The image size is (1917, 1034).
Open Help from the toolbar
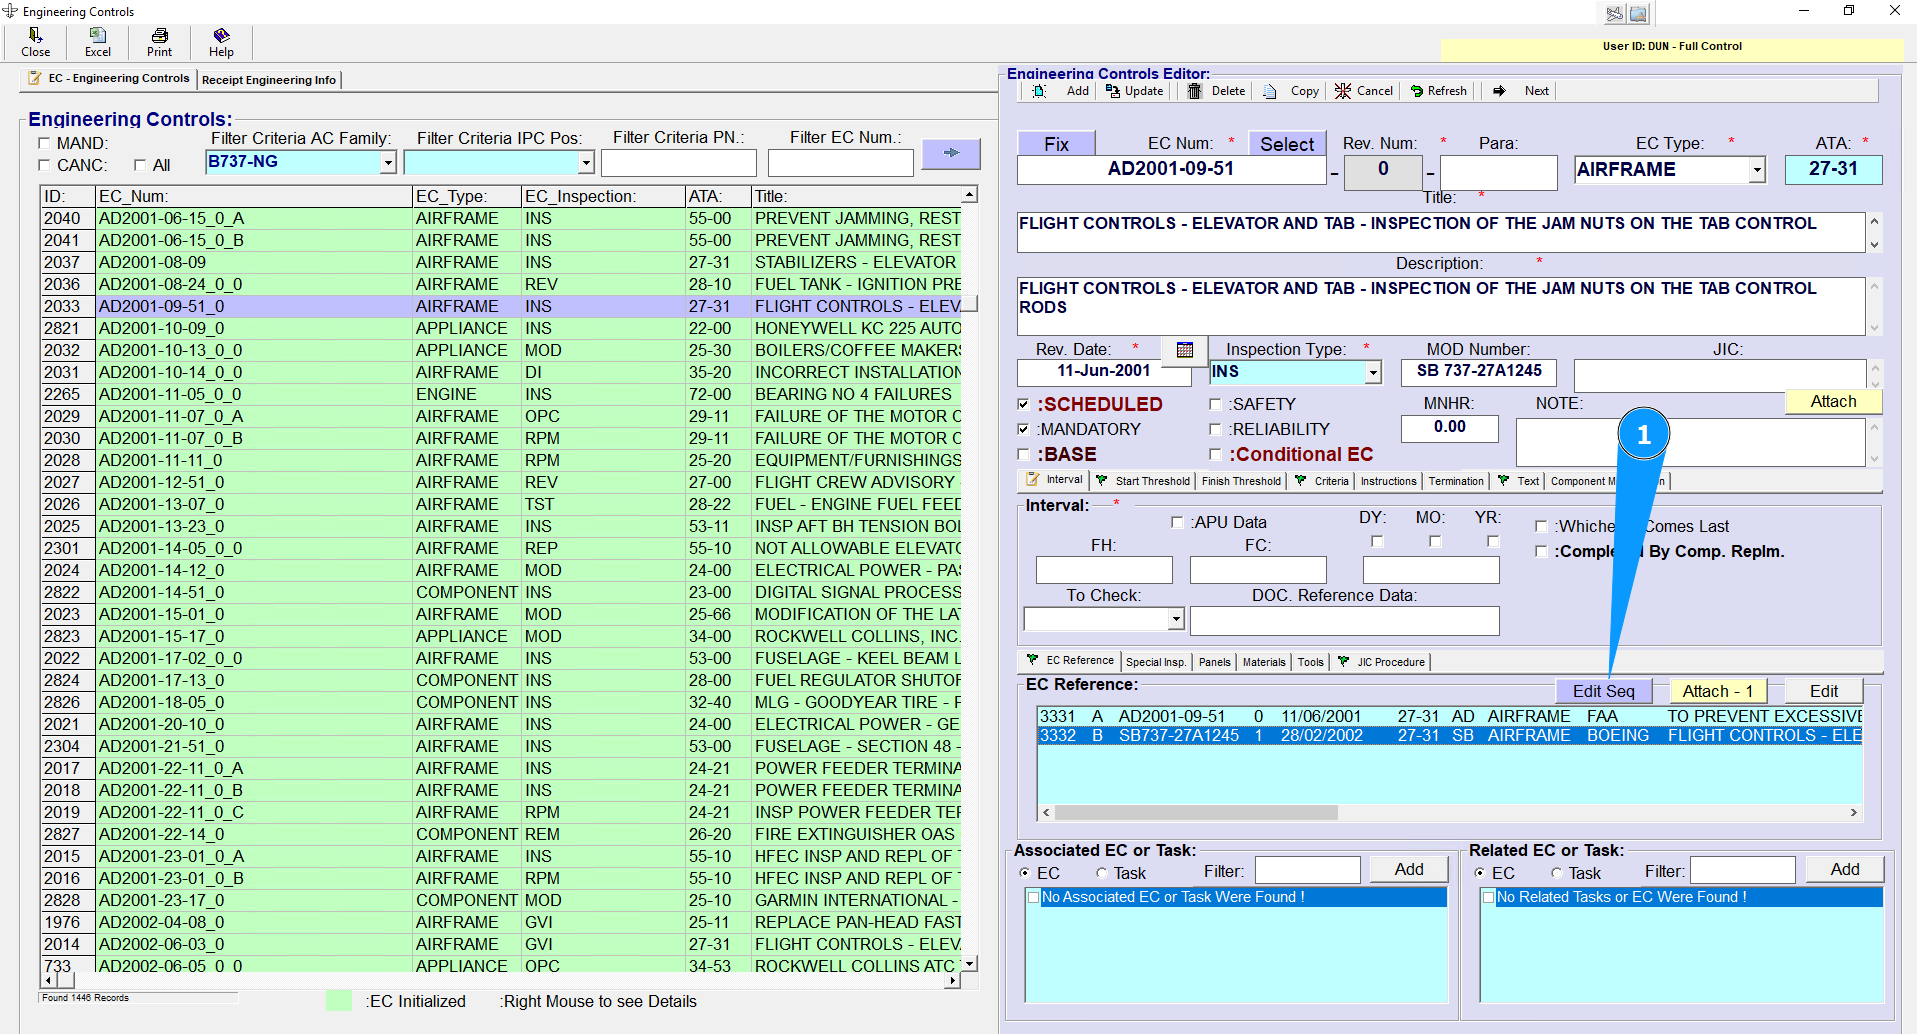(221, 37)
